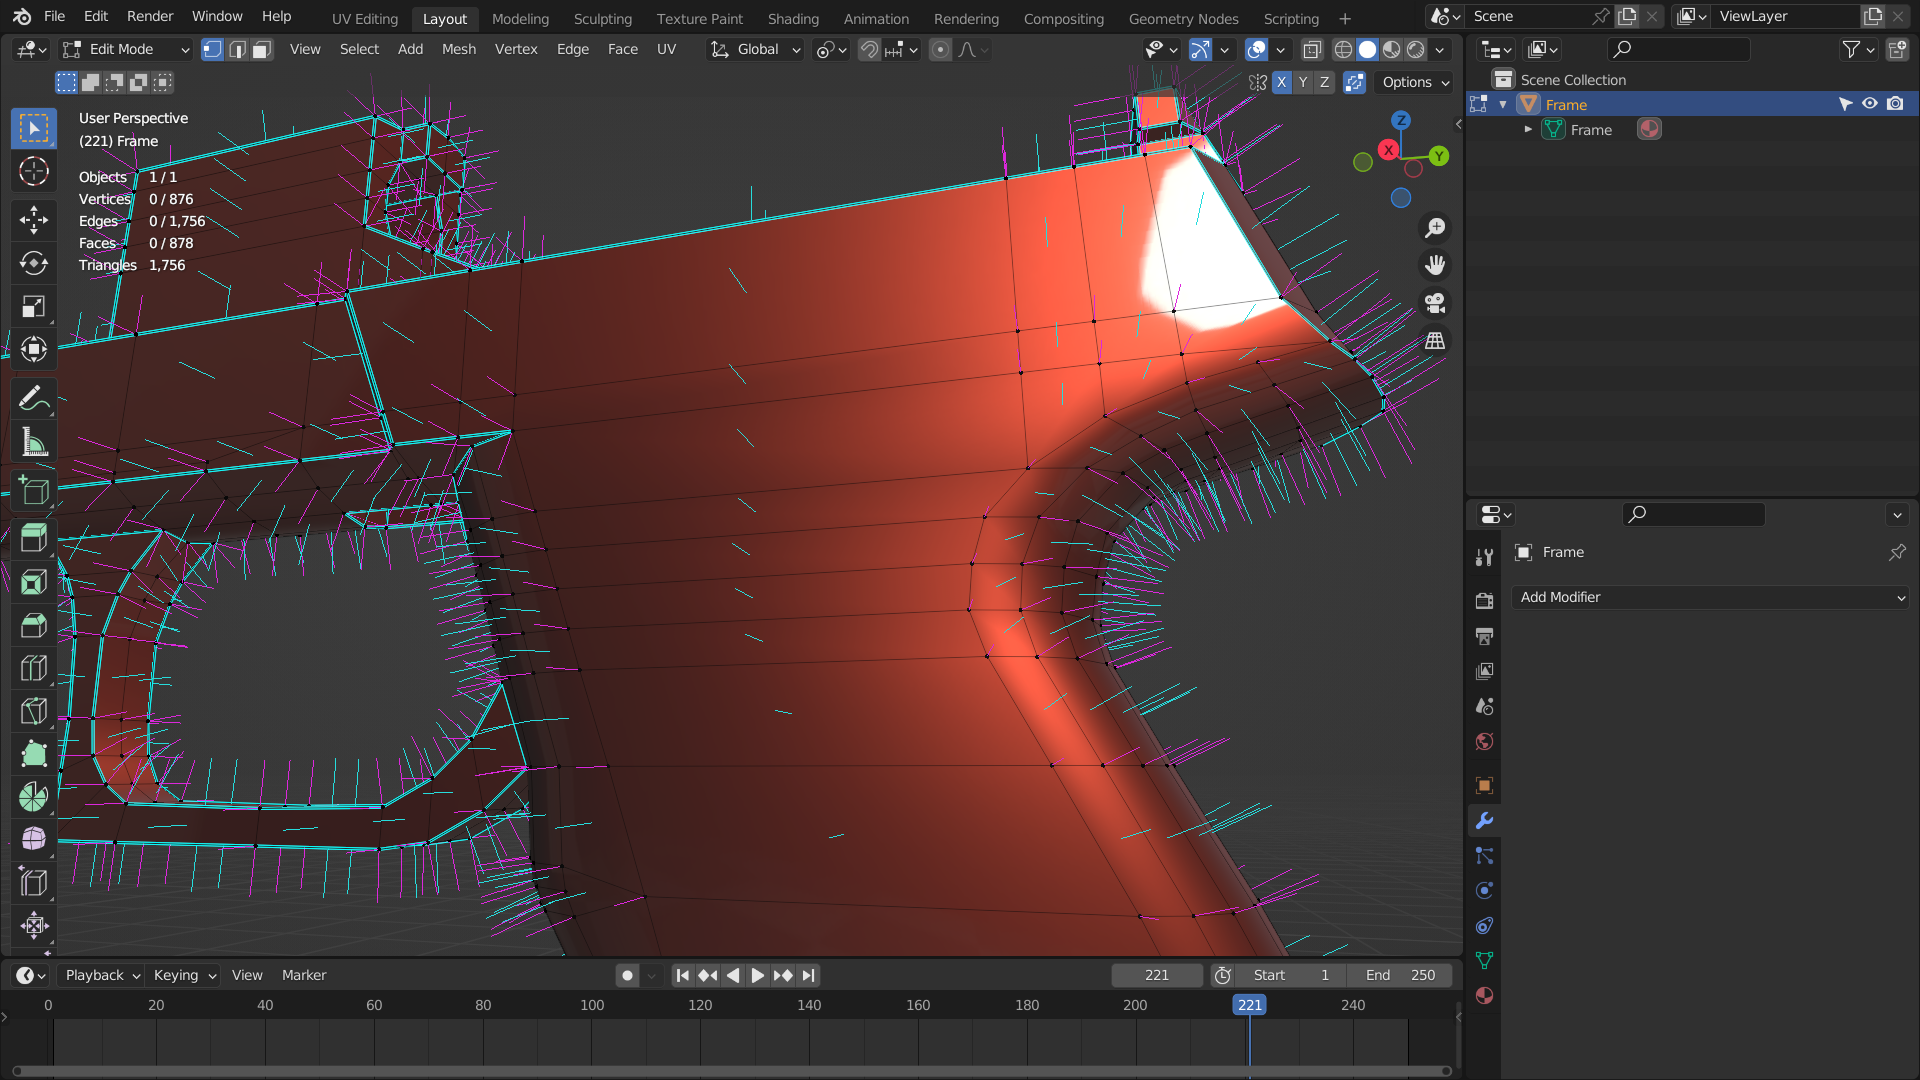This screenshot has width=1920, height=1080.
Task: Toggle X-ray display
Action: [1312, 49]
